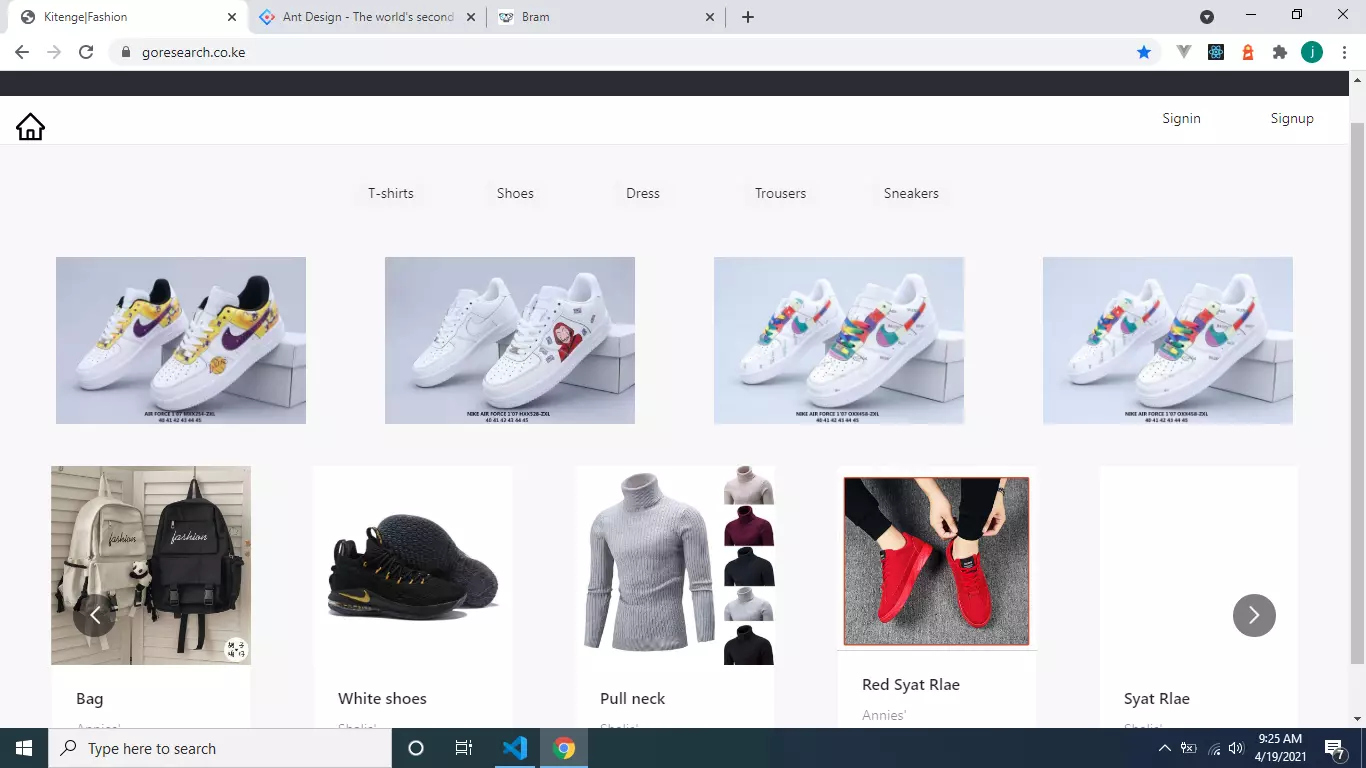This screenshot has width=1366, height=768.
Task: Open Visual Studio Code from taskbar
Action: click(x=515, y=748)
